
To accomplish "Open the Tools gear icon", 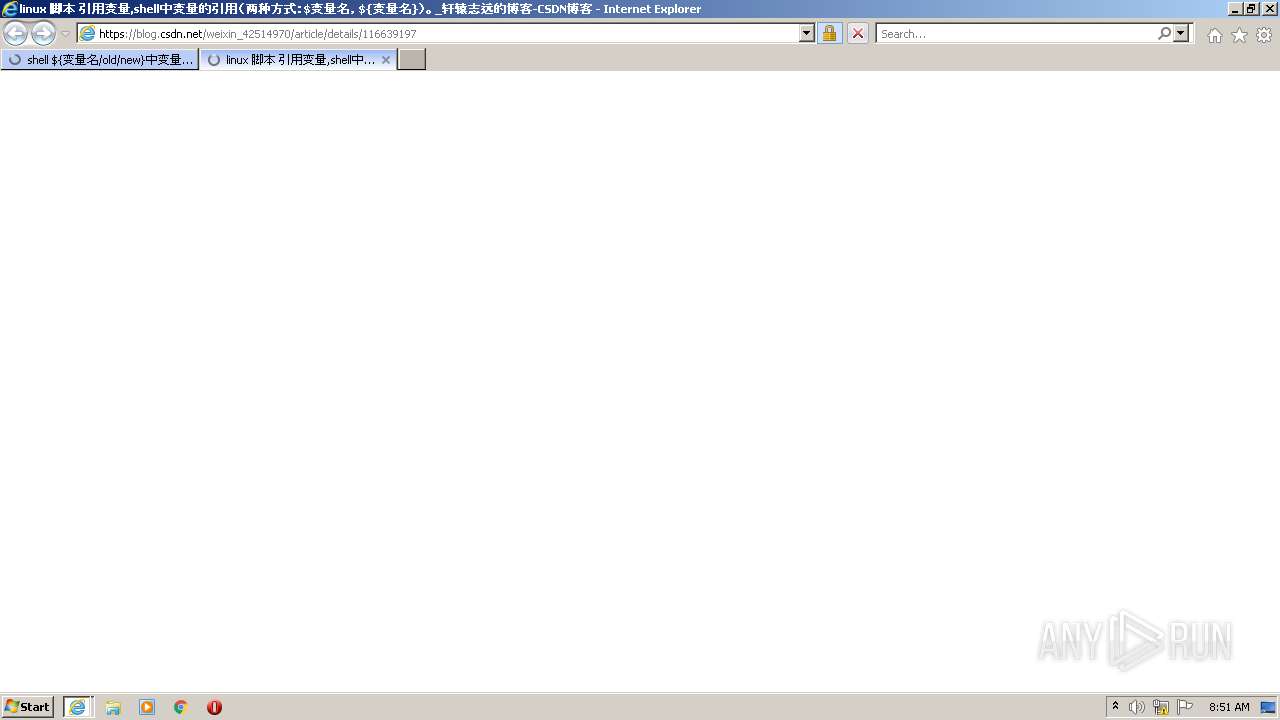I will (x=1264, y=35).
